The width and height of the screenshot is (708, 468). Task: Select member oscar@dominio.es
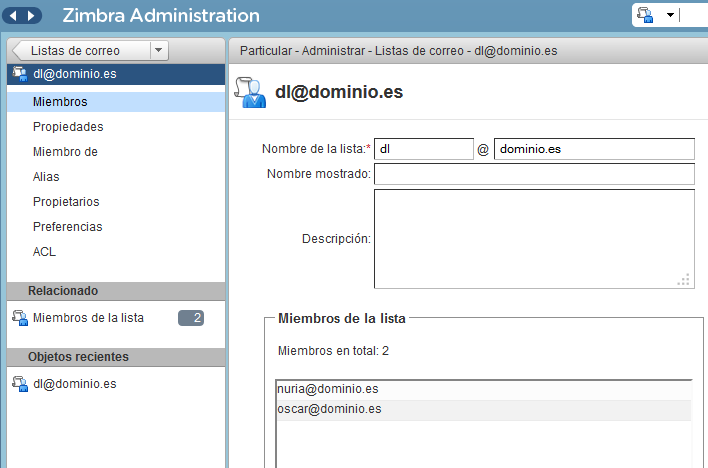pyautogui.click(x=484, y=410)
